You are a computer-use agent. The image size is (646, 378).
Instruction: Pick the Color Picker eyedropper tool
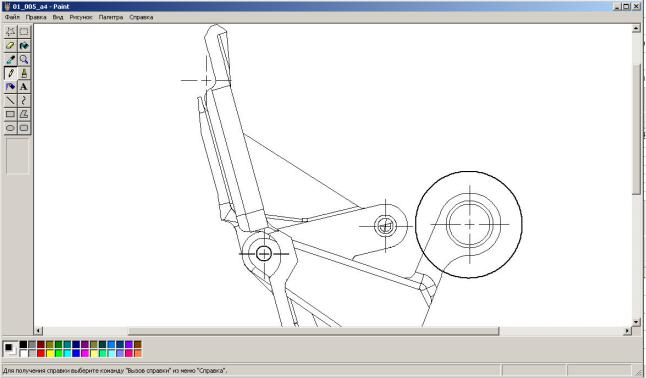click(x=10, y=59)
